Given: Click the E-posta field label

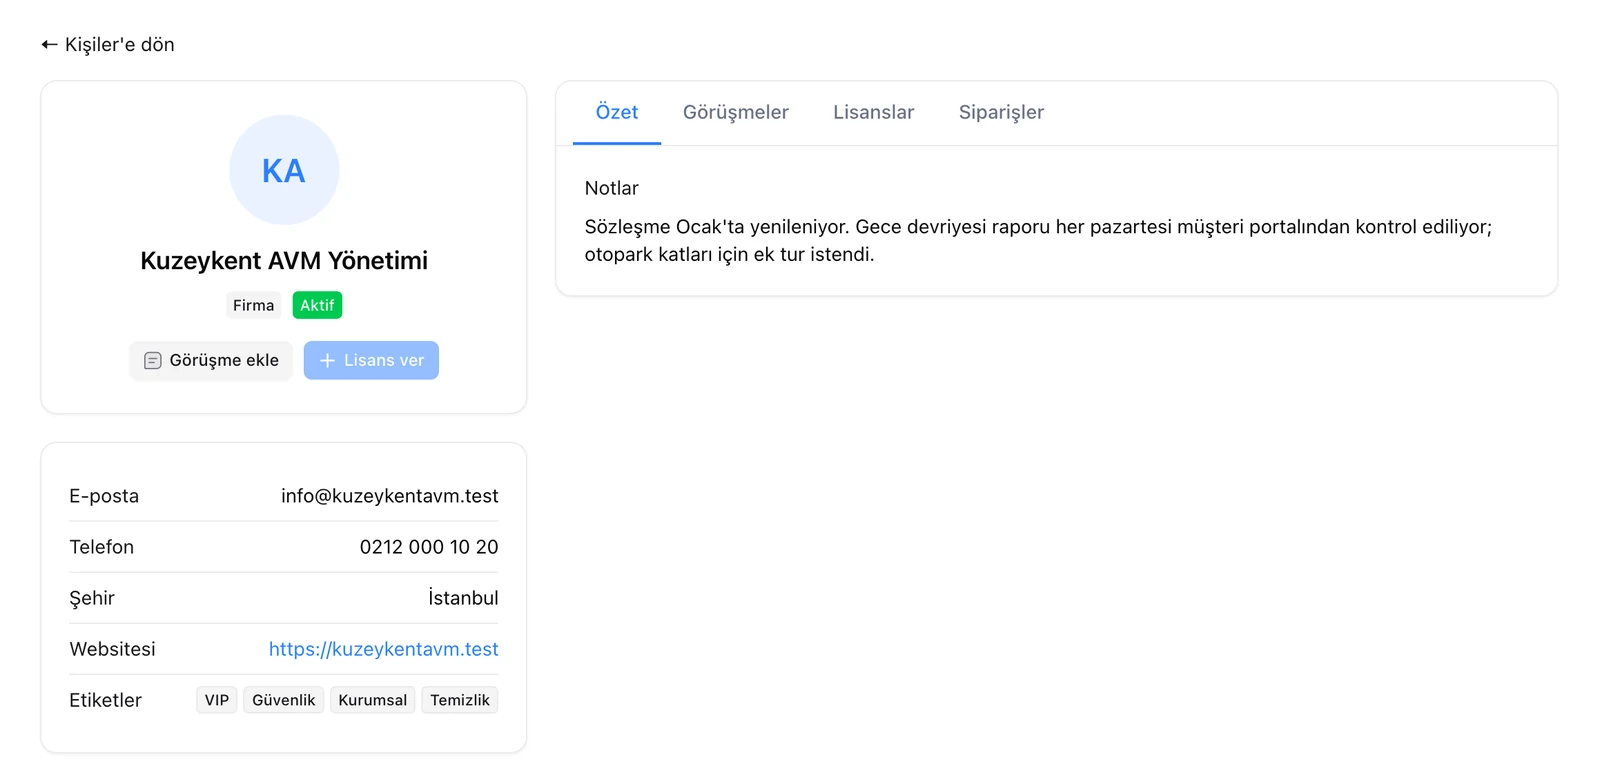Looking at the screenshot, I should 104,496.
